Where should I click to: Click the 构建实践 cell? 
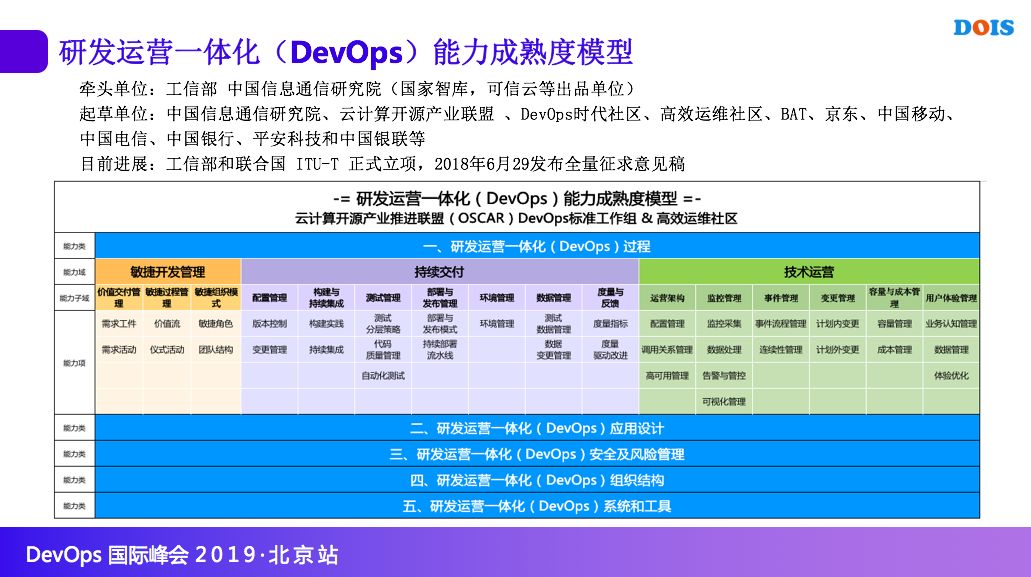pyautogui.click(x=326, y=323)
